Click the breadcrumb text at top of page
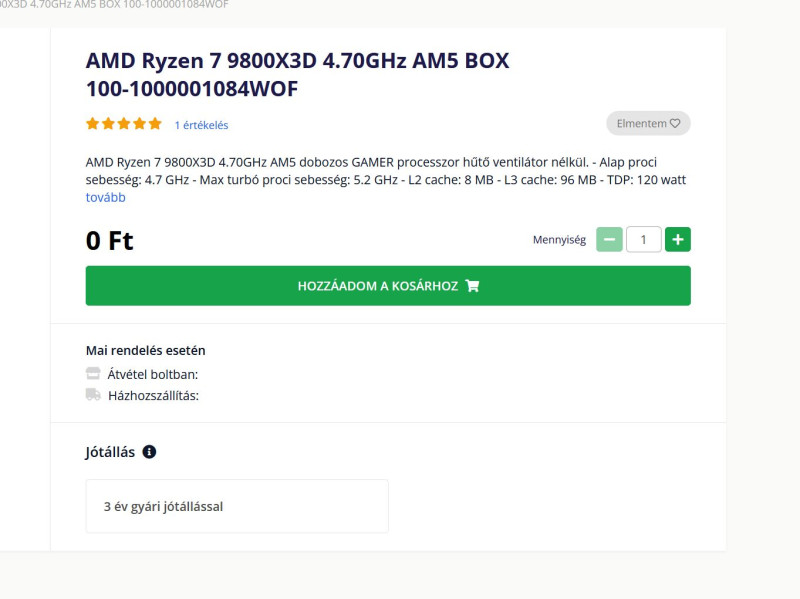 [x=114, y=5]
